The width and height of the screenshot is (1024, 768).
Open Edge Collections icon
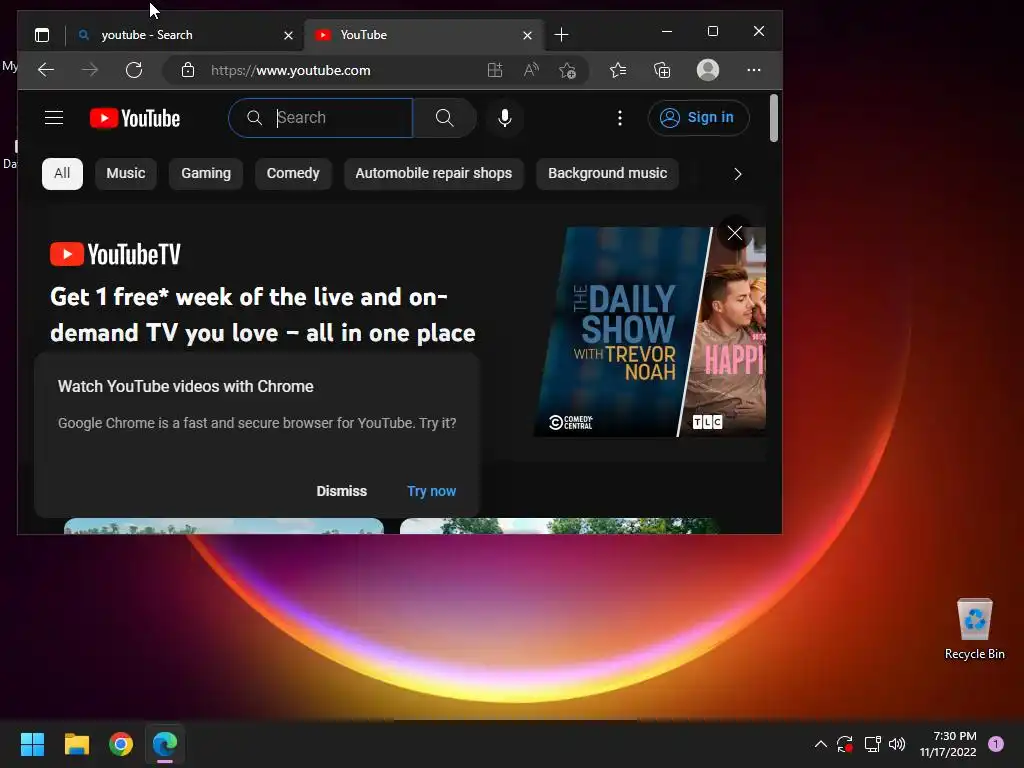pos(662,70)
